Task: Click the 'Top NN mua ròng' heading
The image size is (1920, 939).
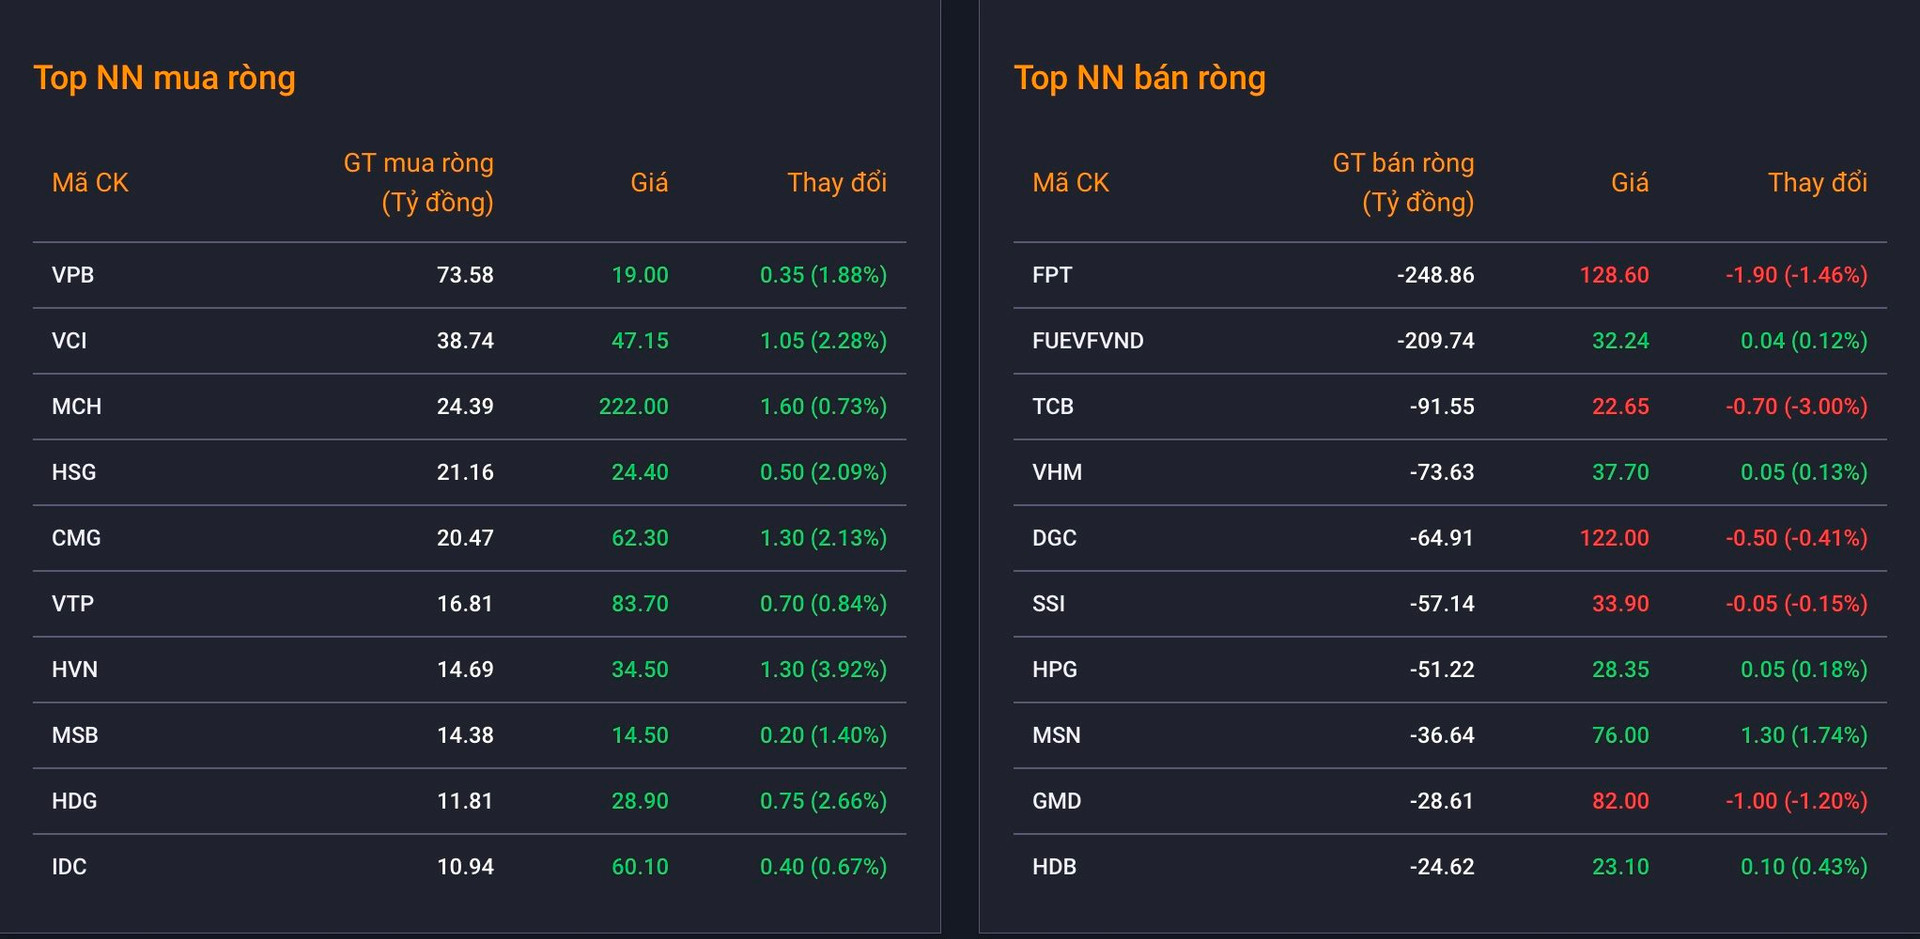Action: (165, 78)
